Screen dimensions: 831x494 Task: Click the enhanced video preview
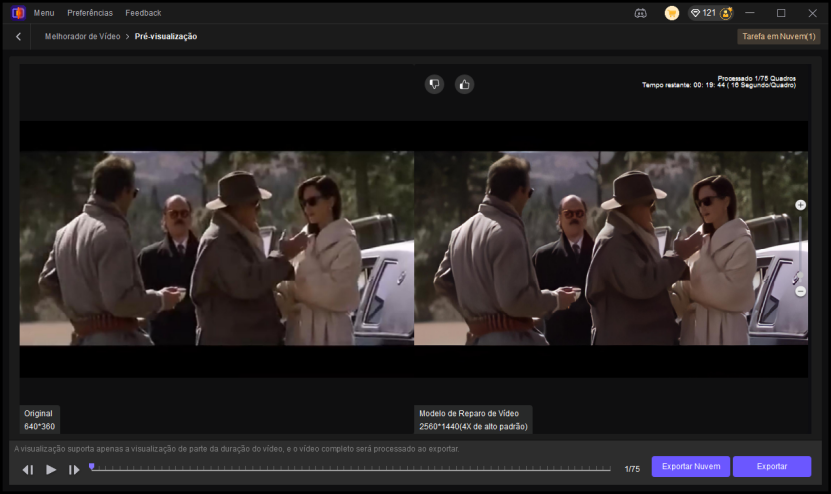611,249
